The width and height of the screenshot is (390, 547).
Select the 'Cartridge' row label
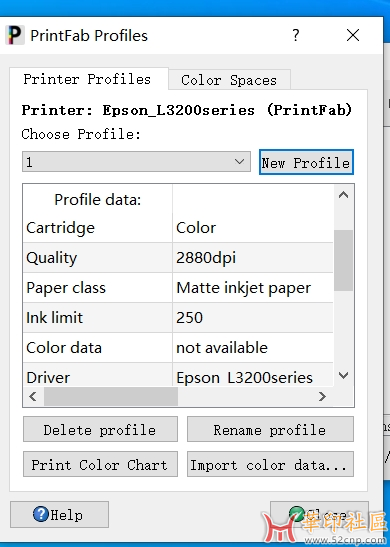pyautogui.click(x=98, y=228)
